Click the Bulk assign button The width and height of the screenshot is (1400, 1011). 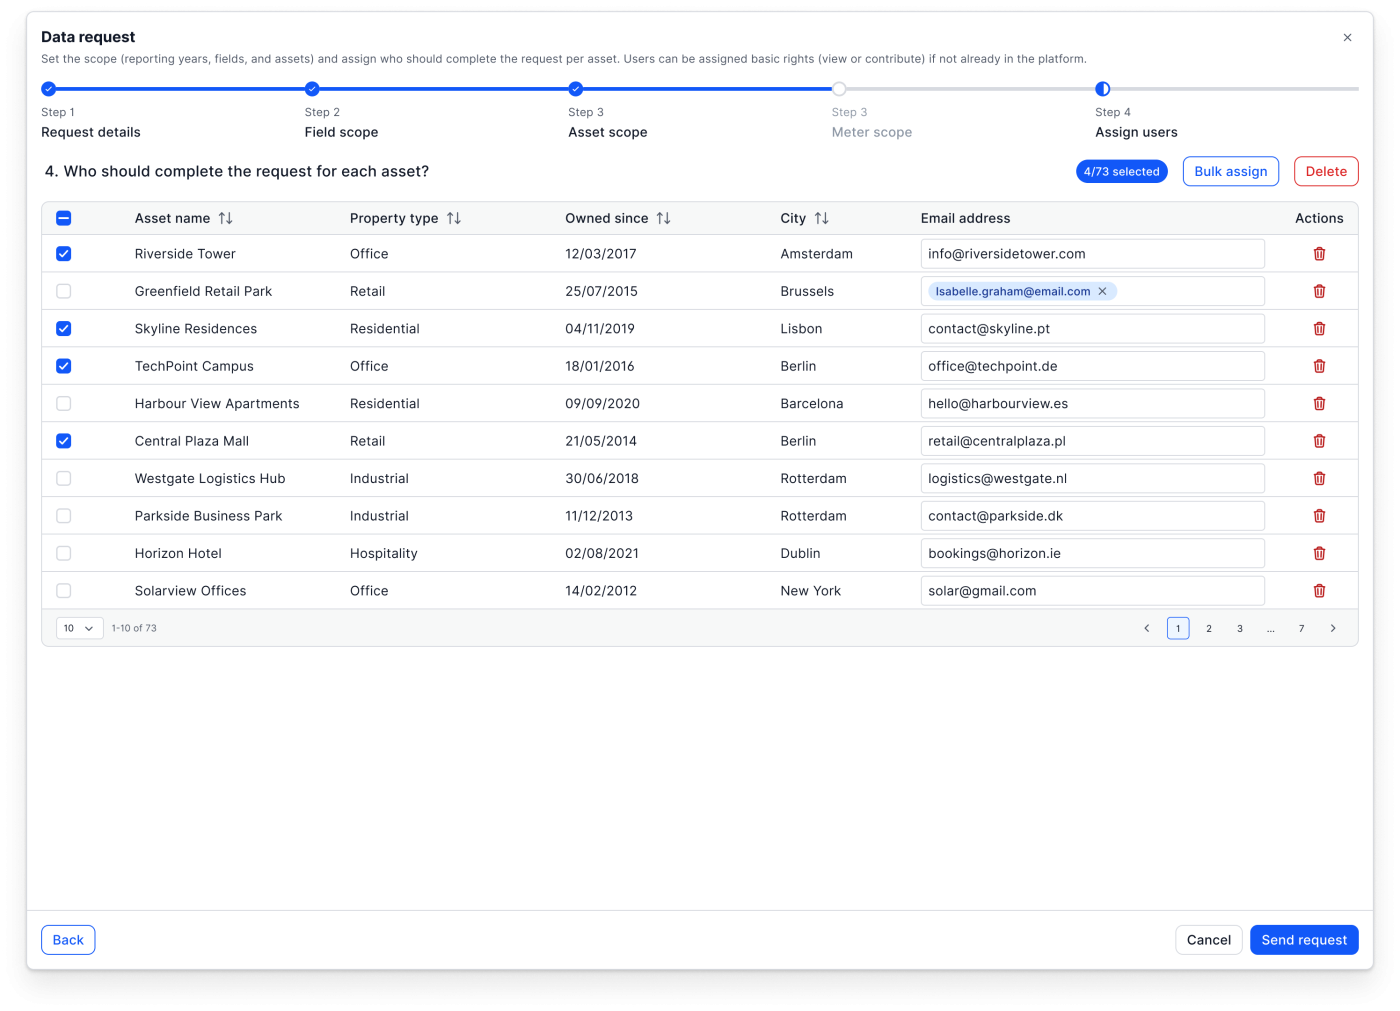[1230, 171]
